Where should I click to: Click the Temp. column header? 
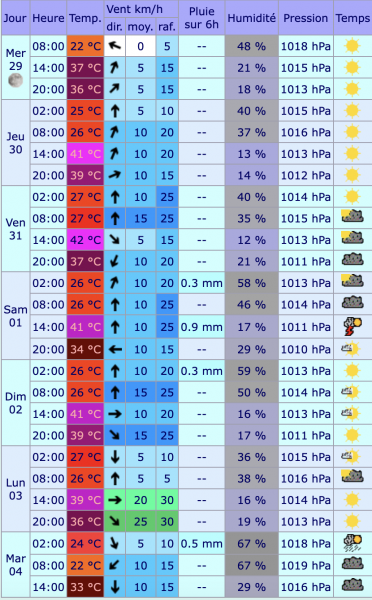[x=85, y=18]
